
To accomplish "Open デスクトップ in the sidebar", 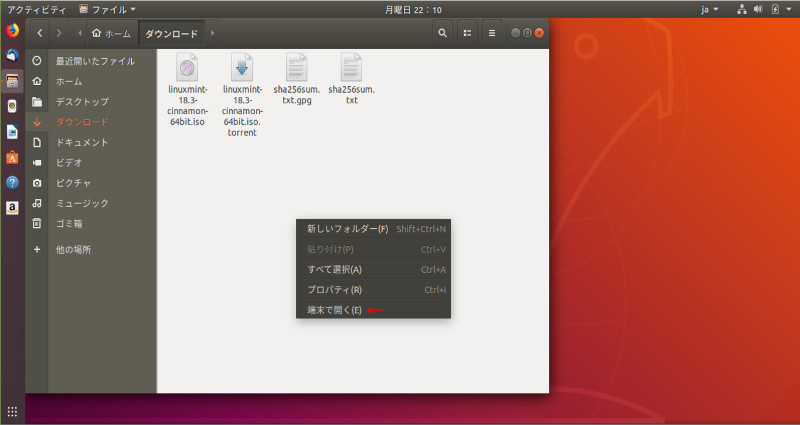I will tap(91, 102).
